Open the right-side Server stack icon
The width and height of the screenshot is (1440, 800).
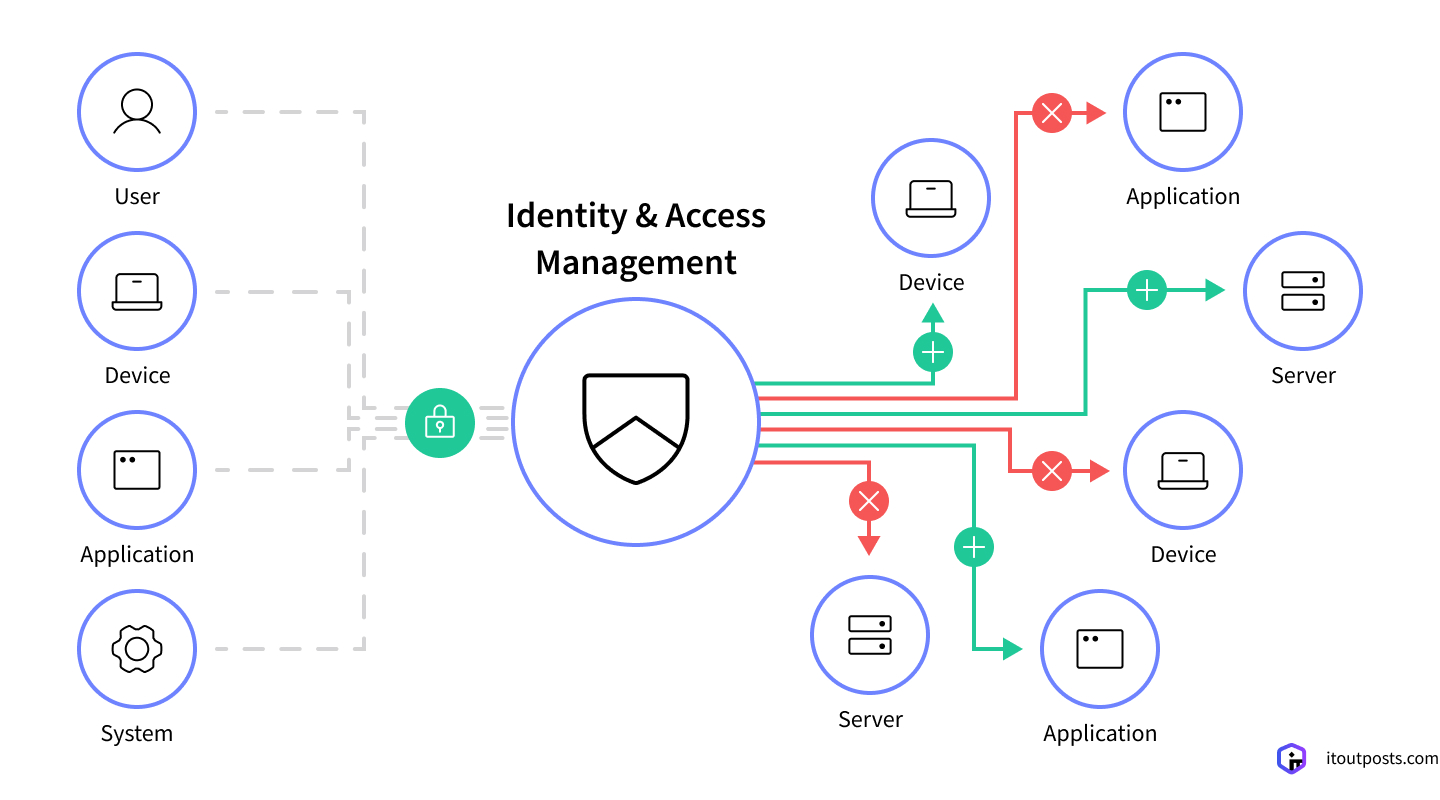pos(1302,290)
